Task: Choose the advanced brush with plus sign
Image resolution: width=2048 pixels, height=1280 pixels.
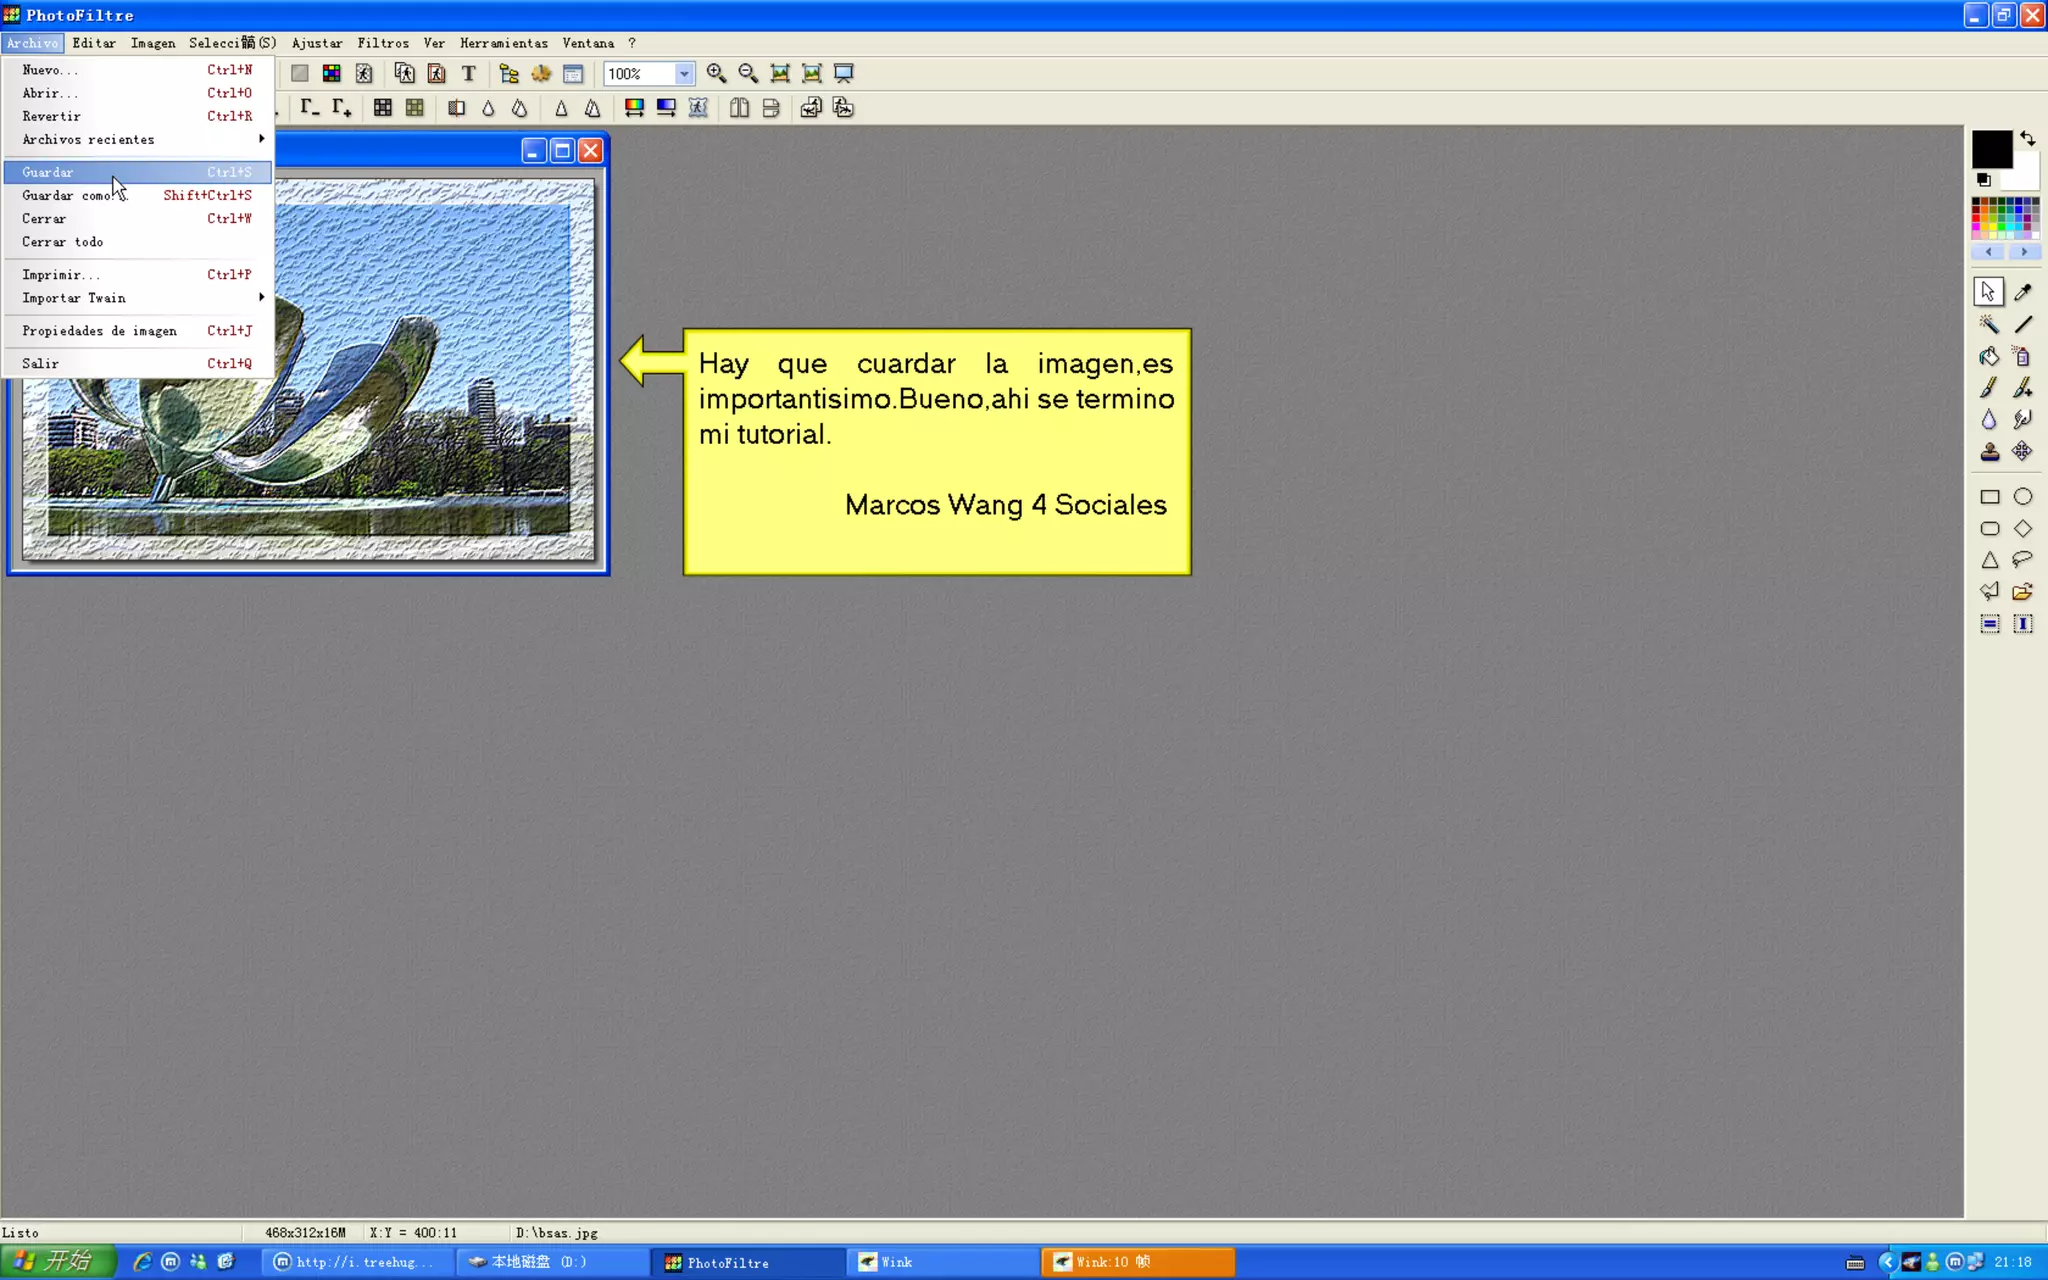Action: click(x=2022, y=388)
